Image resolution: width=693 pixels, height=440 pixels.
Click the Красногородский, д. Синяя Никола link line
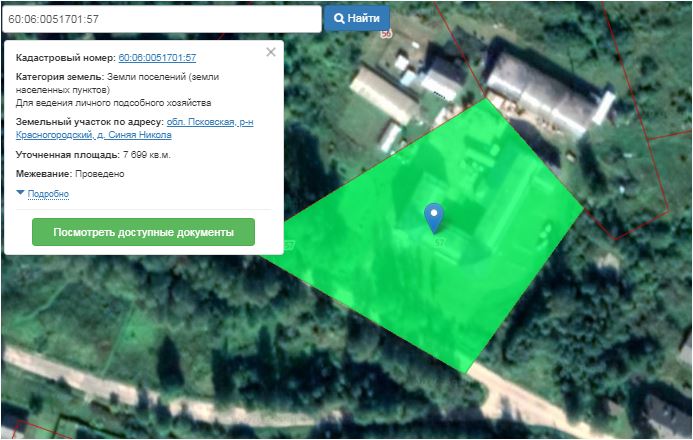(x=93, y=135)
